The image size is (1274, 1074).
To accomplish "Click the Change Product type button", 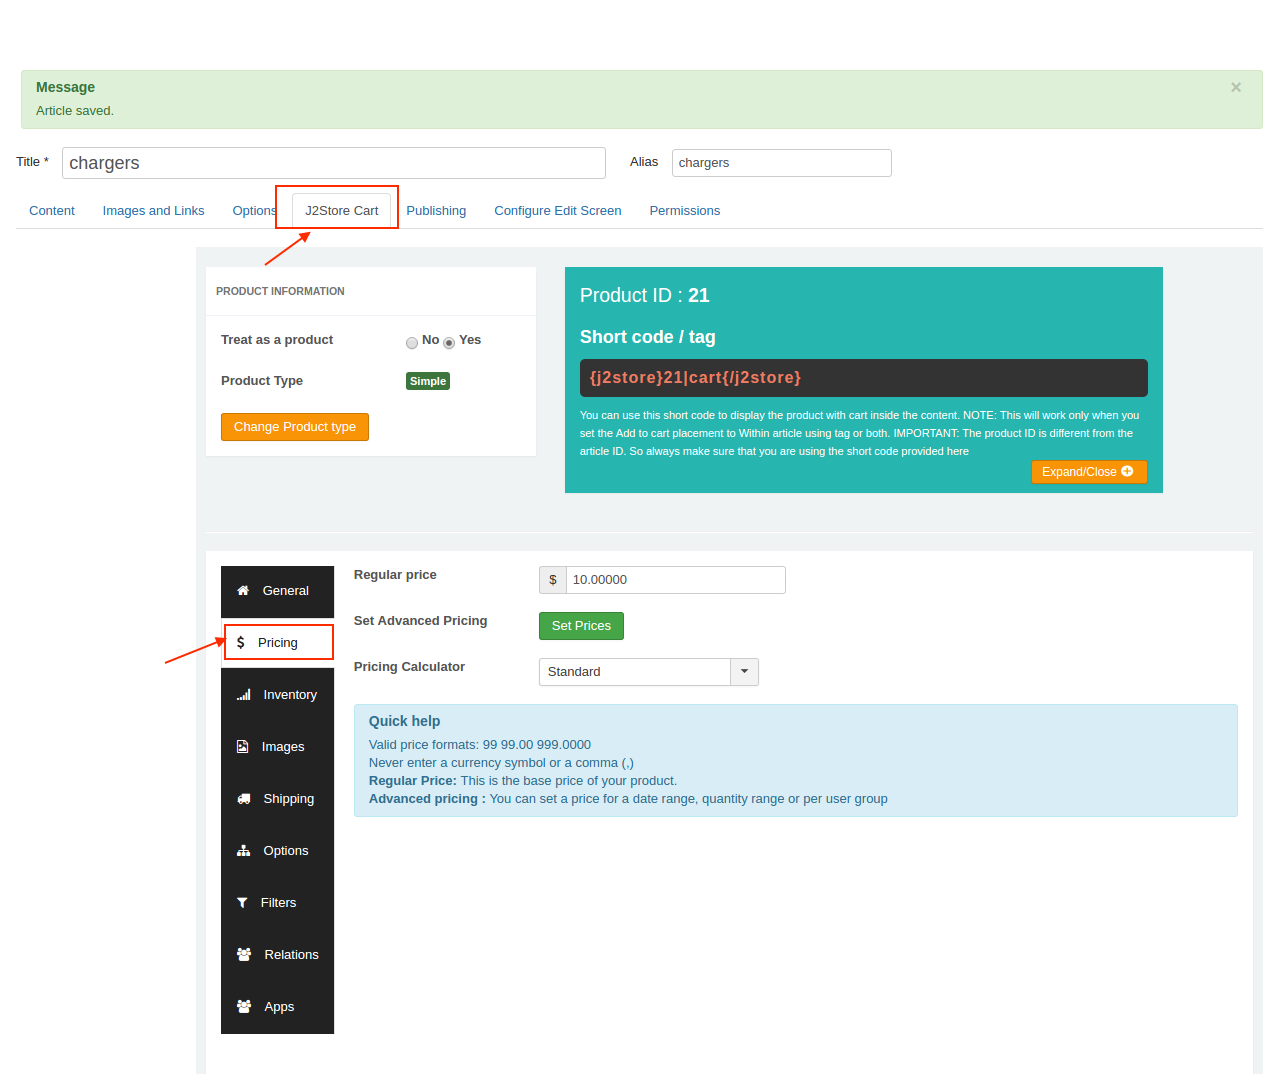I will [x=294, y=426].
